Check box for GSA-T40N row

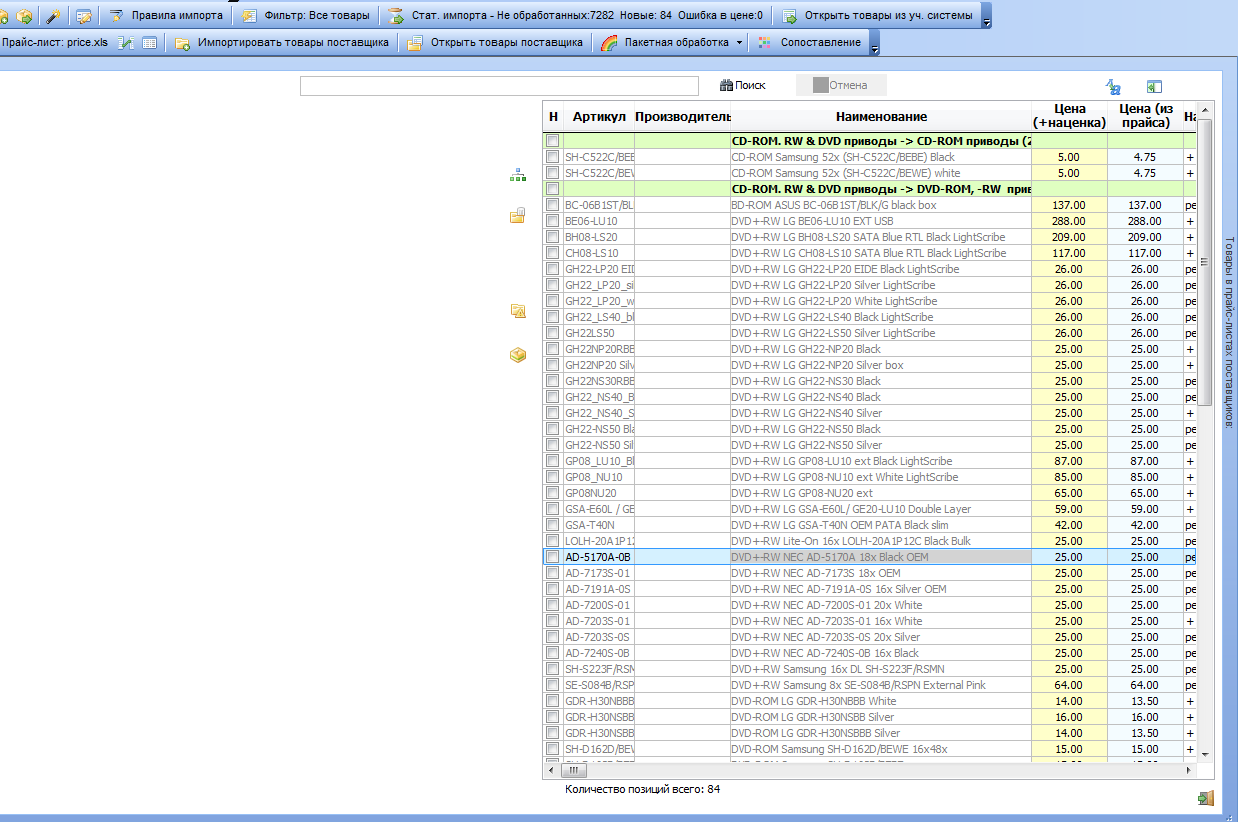click(x=553, y=525)
